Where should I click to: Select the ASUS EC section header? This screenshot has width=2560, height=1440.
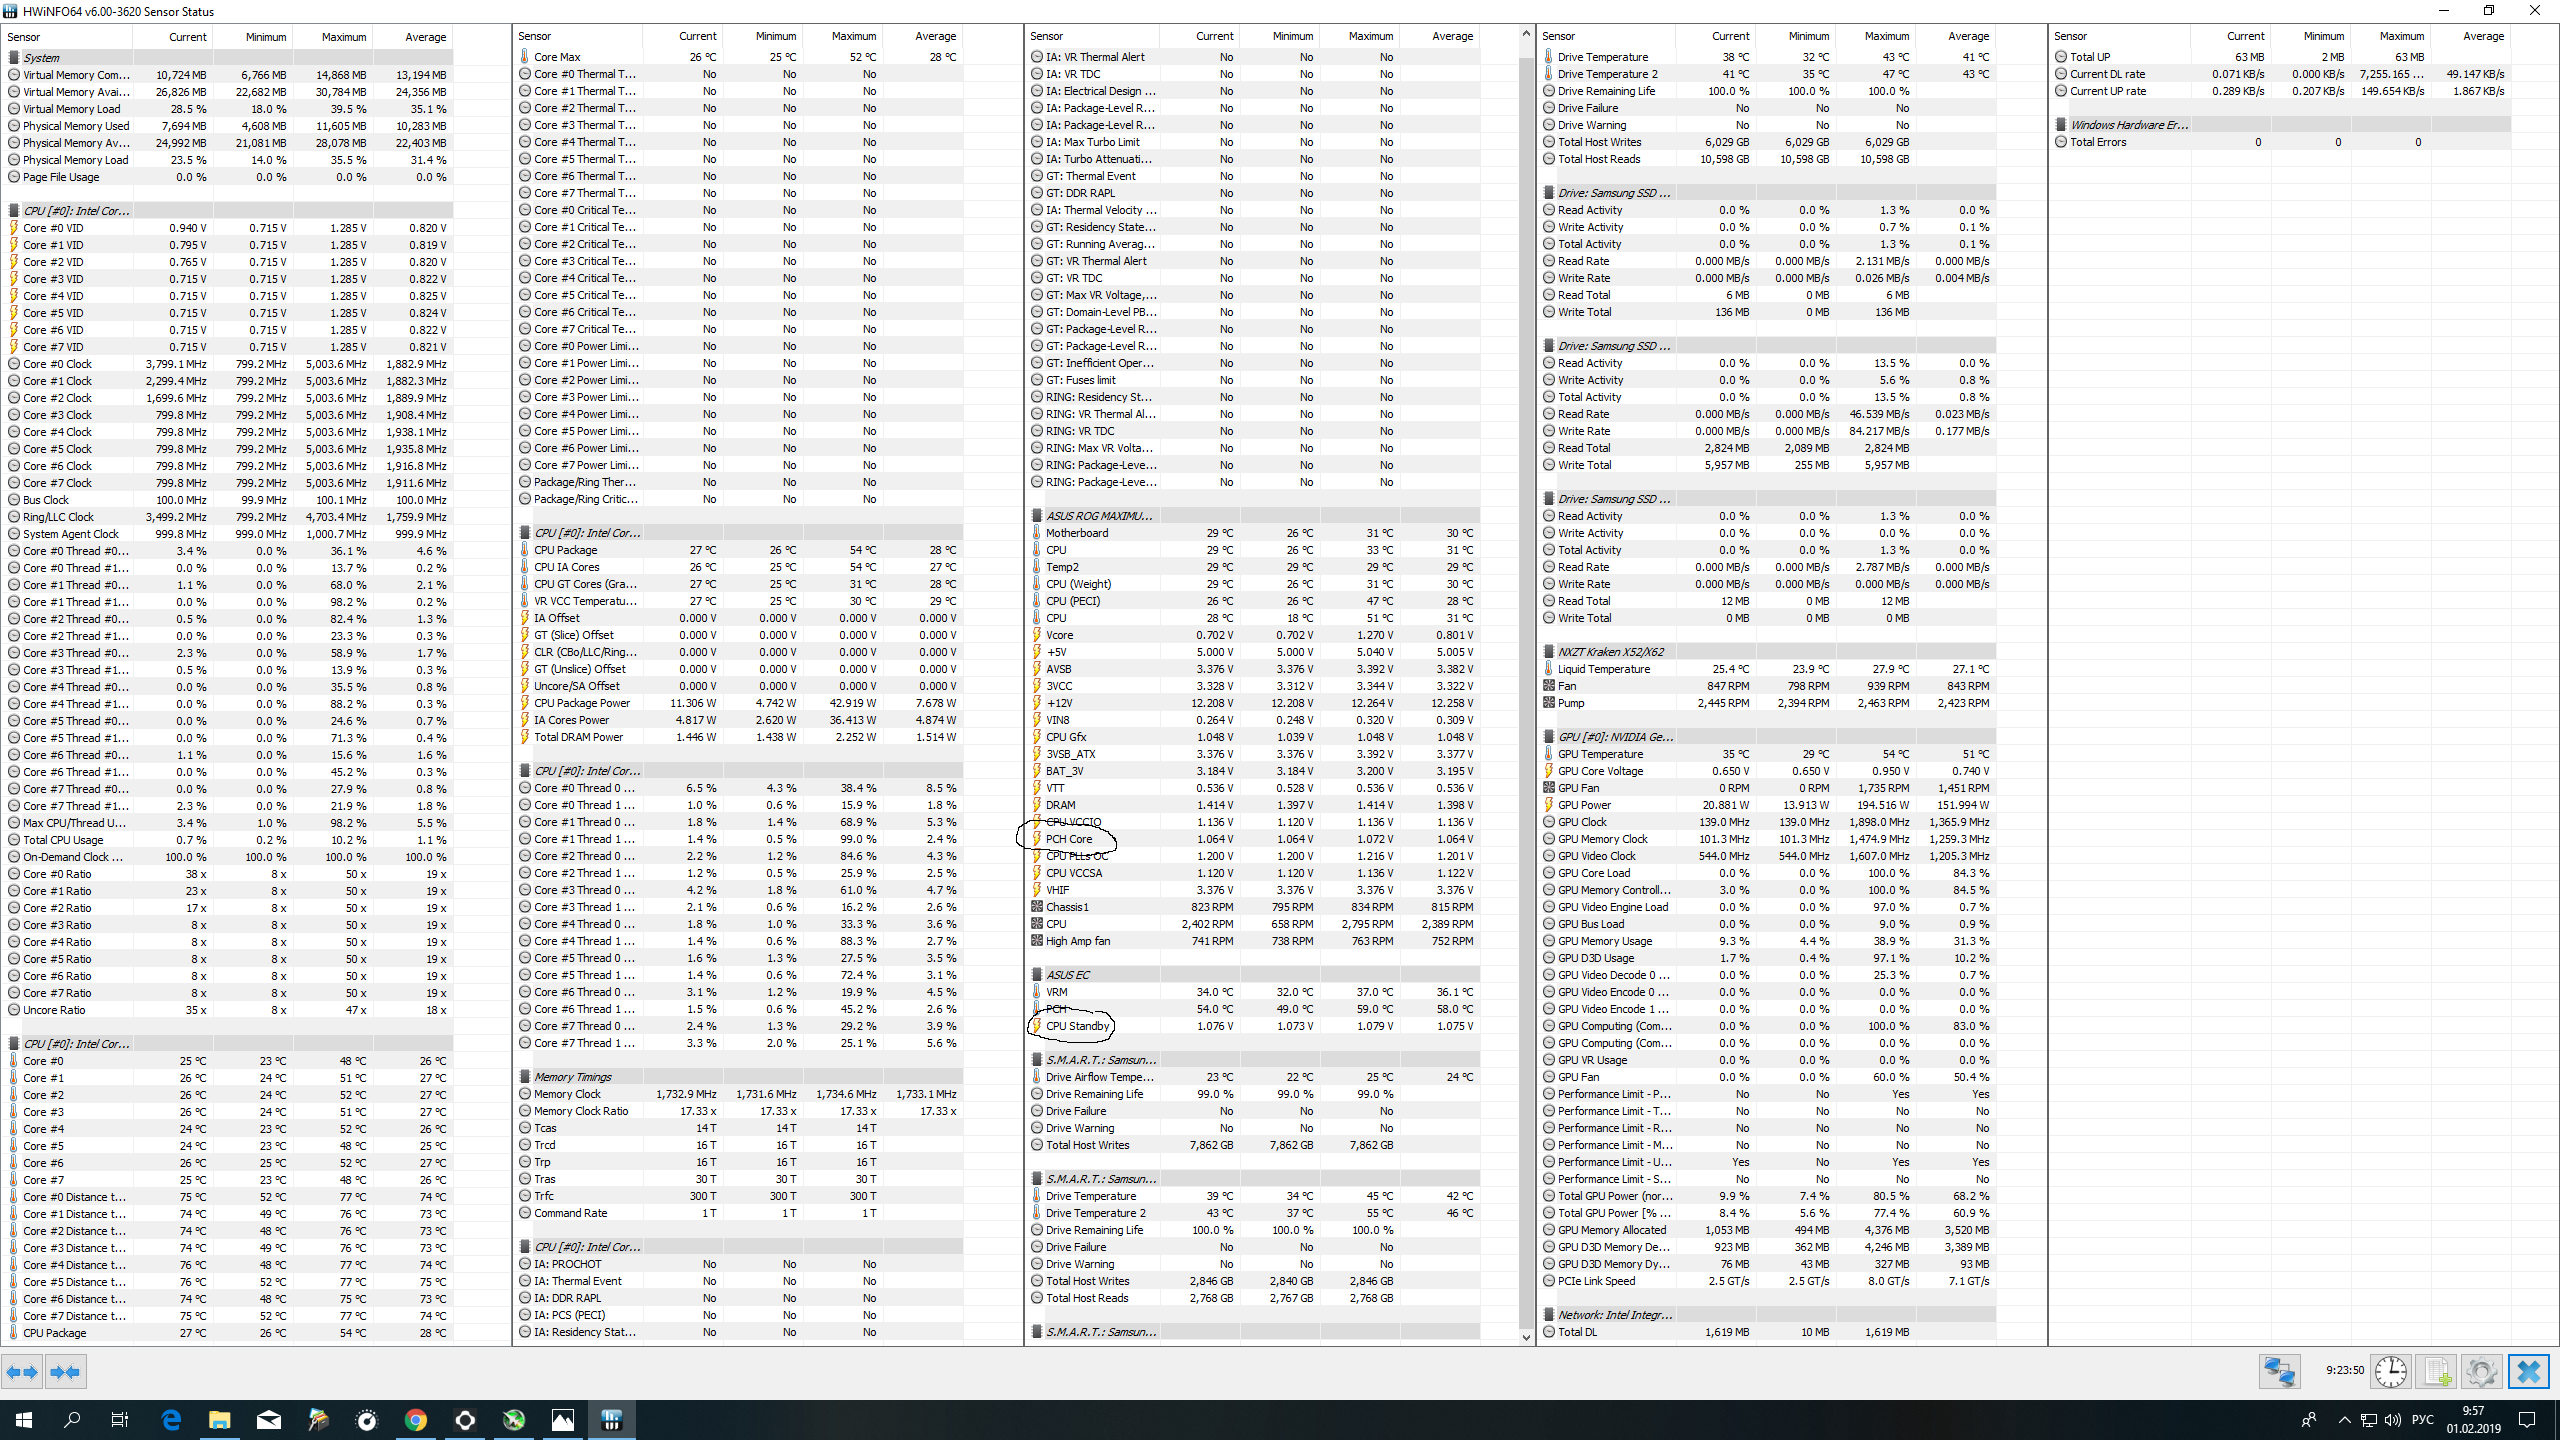(x=1068, y=975)
